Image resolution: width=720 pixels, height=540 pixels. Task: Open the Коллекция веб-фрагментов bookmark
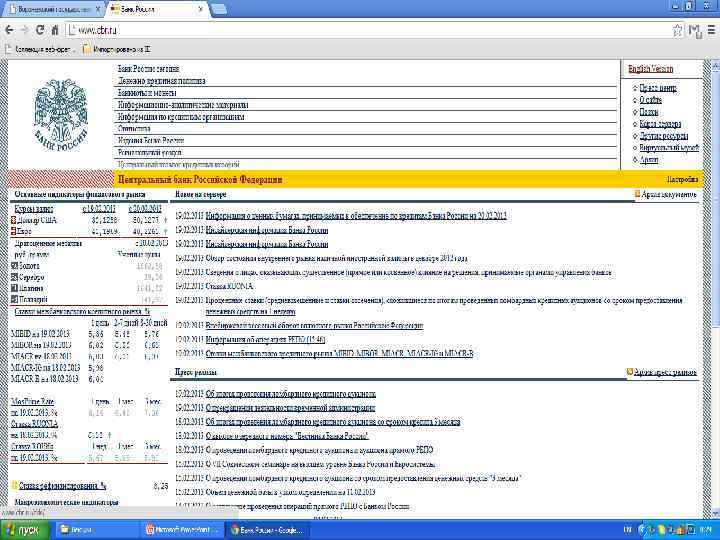tap(40, 49)
